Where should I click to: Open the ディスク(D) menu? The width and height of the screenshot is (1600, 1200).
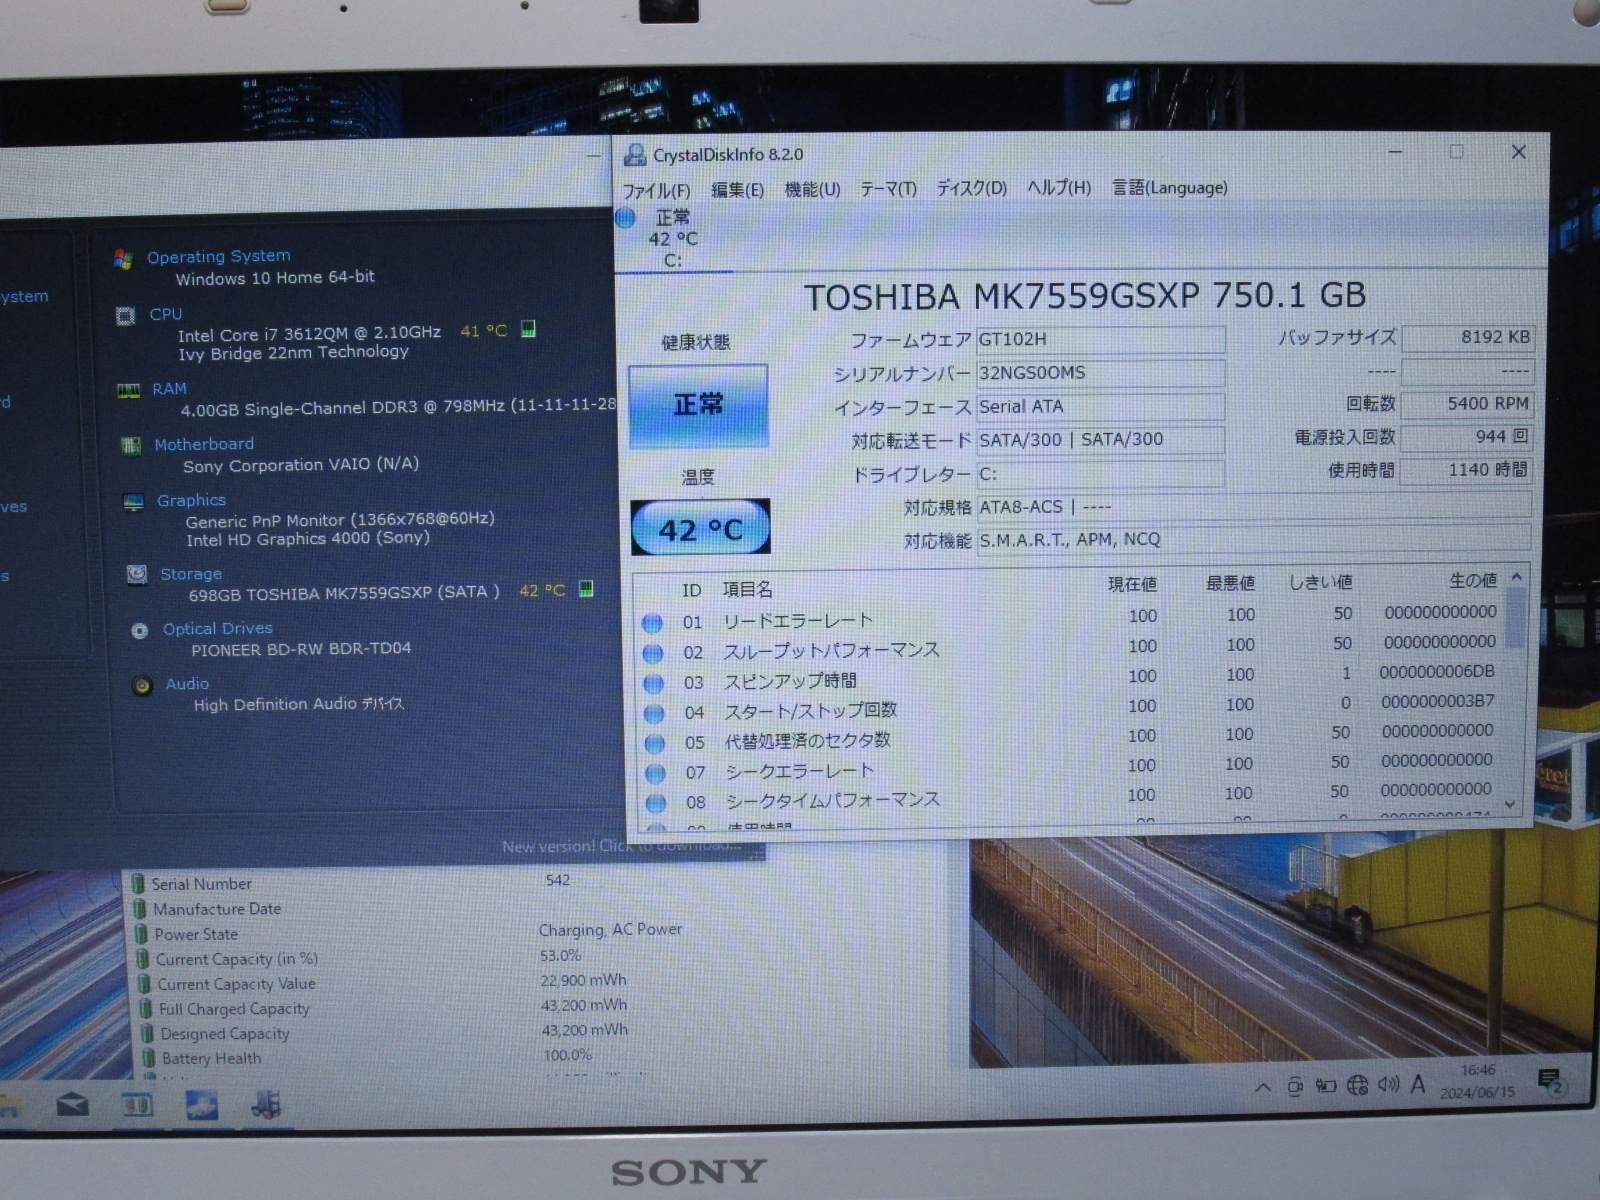click(x=971, y=188)
